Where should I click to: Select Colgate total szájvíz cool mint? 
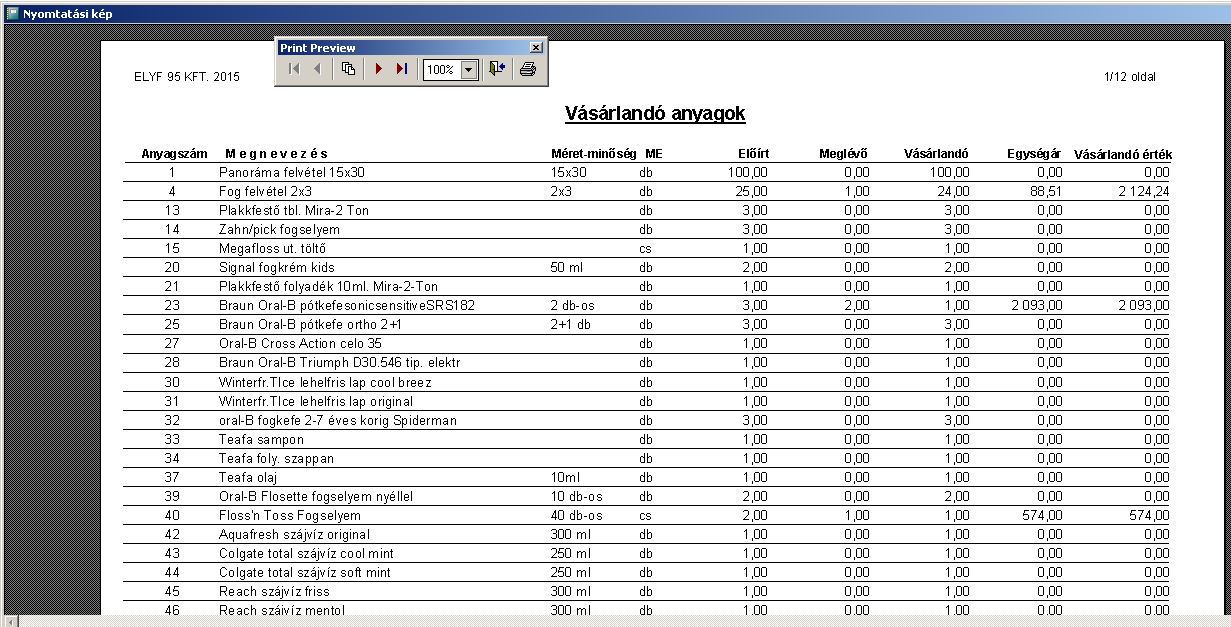click(306, 553)
